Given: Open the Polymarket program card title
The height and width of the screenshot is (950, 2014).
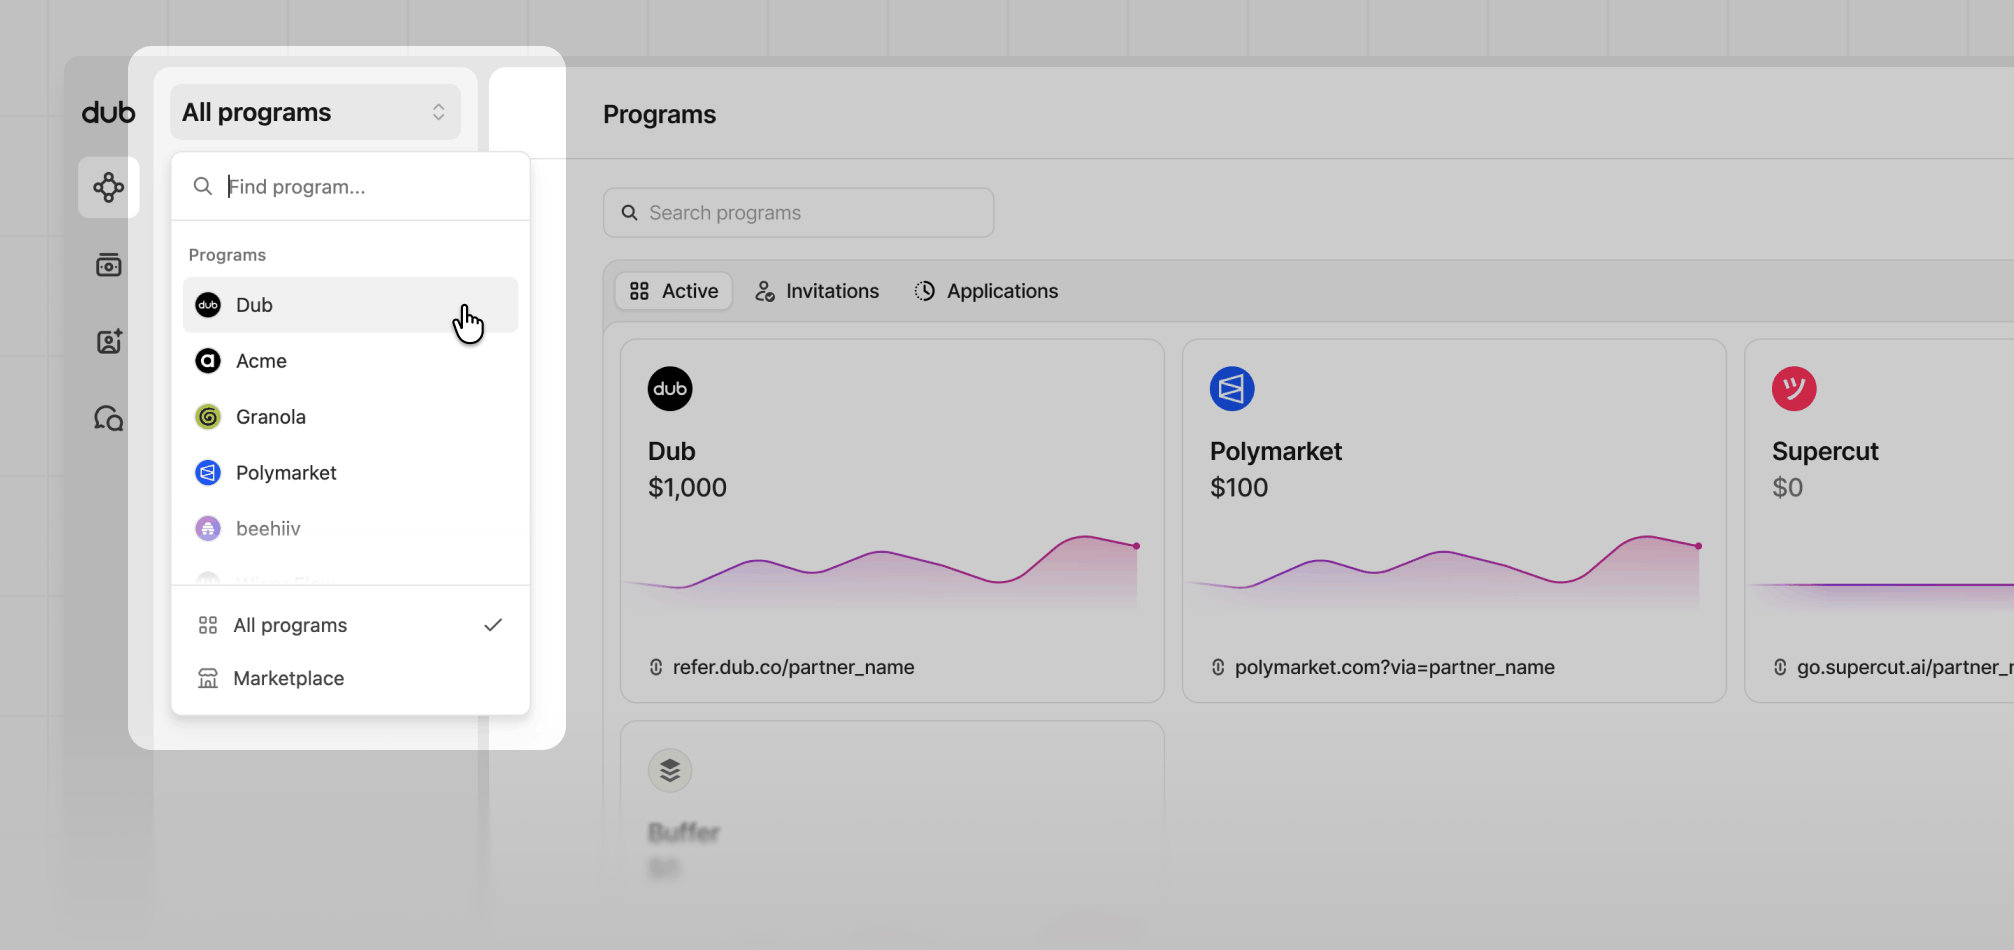Looking at the screenshot, I should pos(1276,451).
